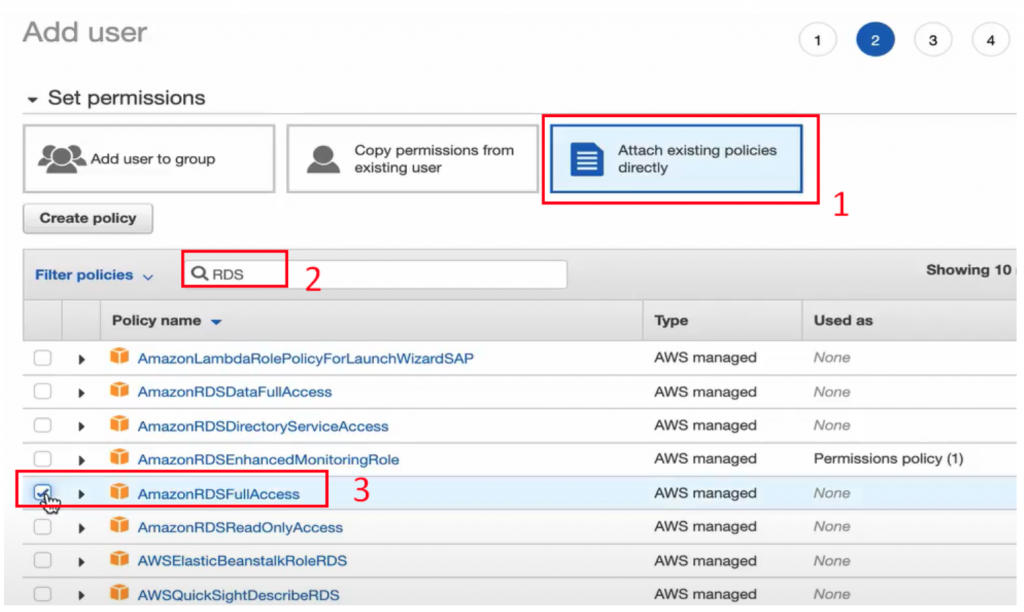1024x612 pixels.
Task: Click the policy cube icon for AmazonRDSFullAccess
Action: pyautogui.click(x=120, y=491)
